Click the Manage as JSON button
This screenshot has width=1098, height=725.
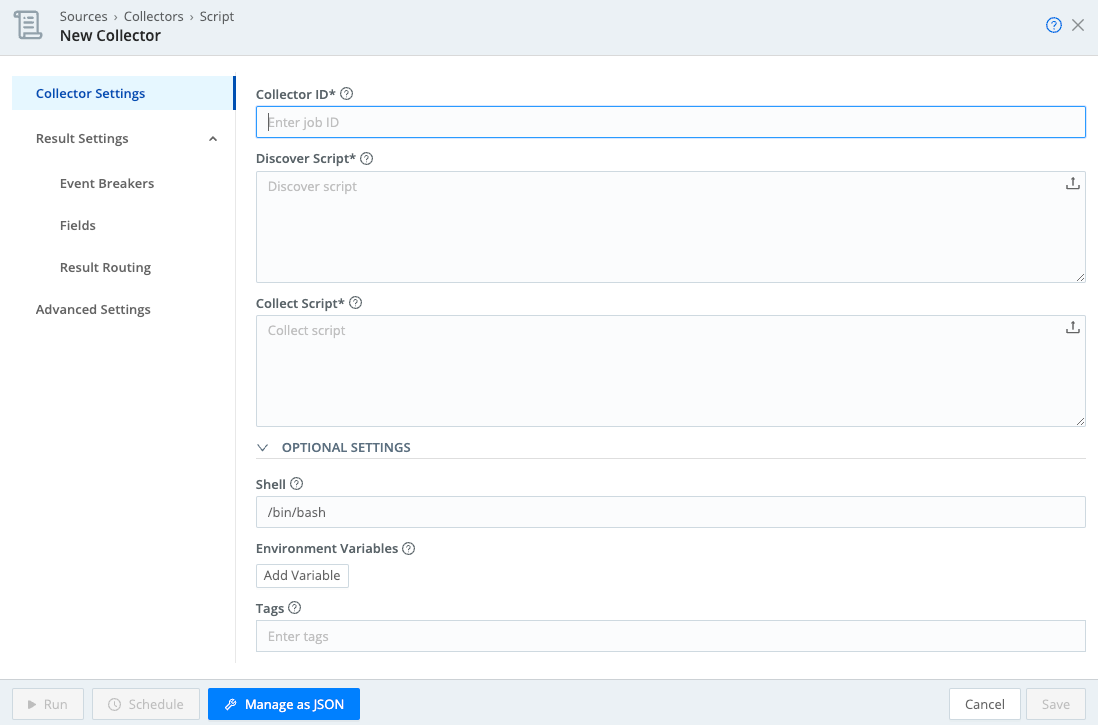pos(283,704)
